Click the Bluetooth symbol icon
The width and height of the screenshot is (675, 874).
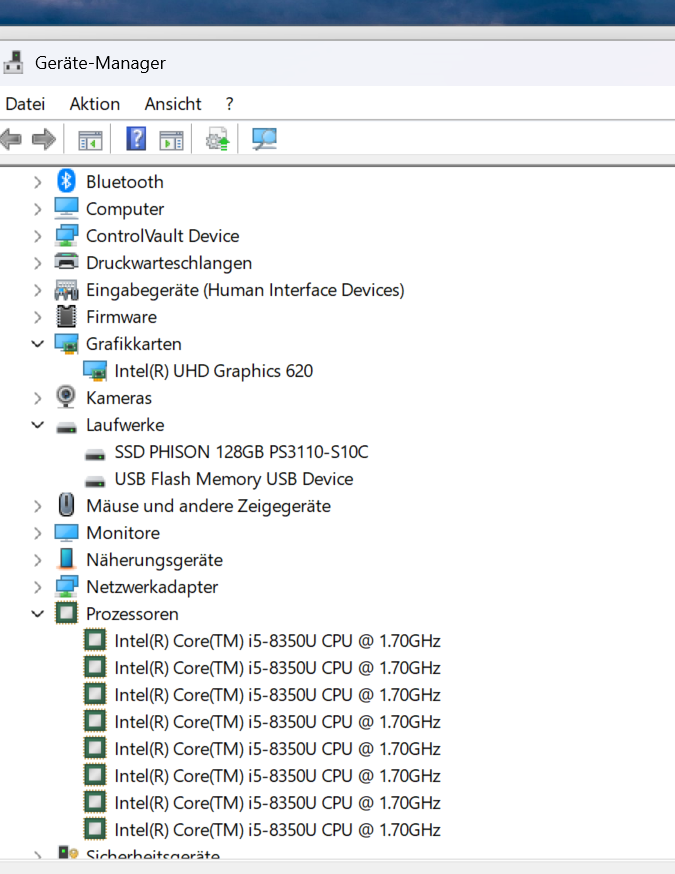pos(66,181)
